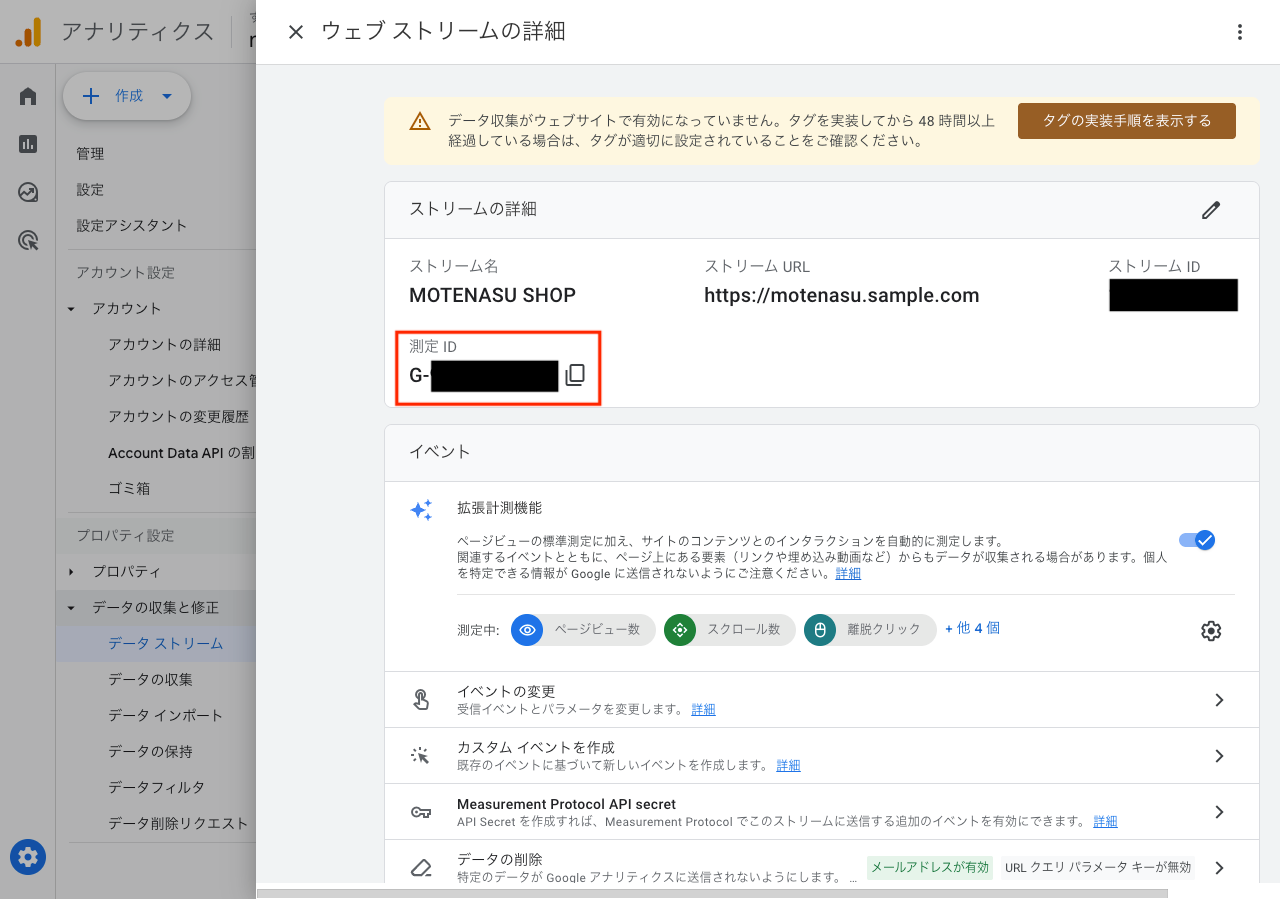Screen dimensions: 1280x899
Task: Open the three-dot menu in the dialog header
Action: coord(1240,31)
